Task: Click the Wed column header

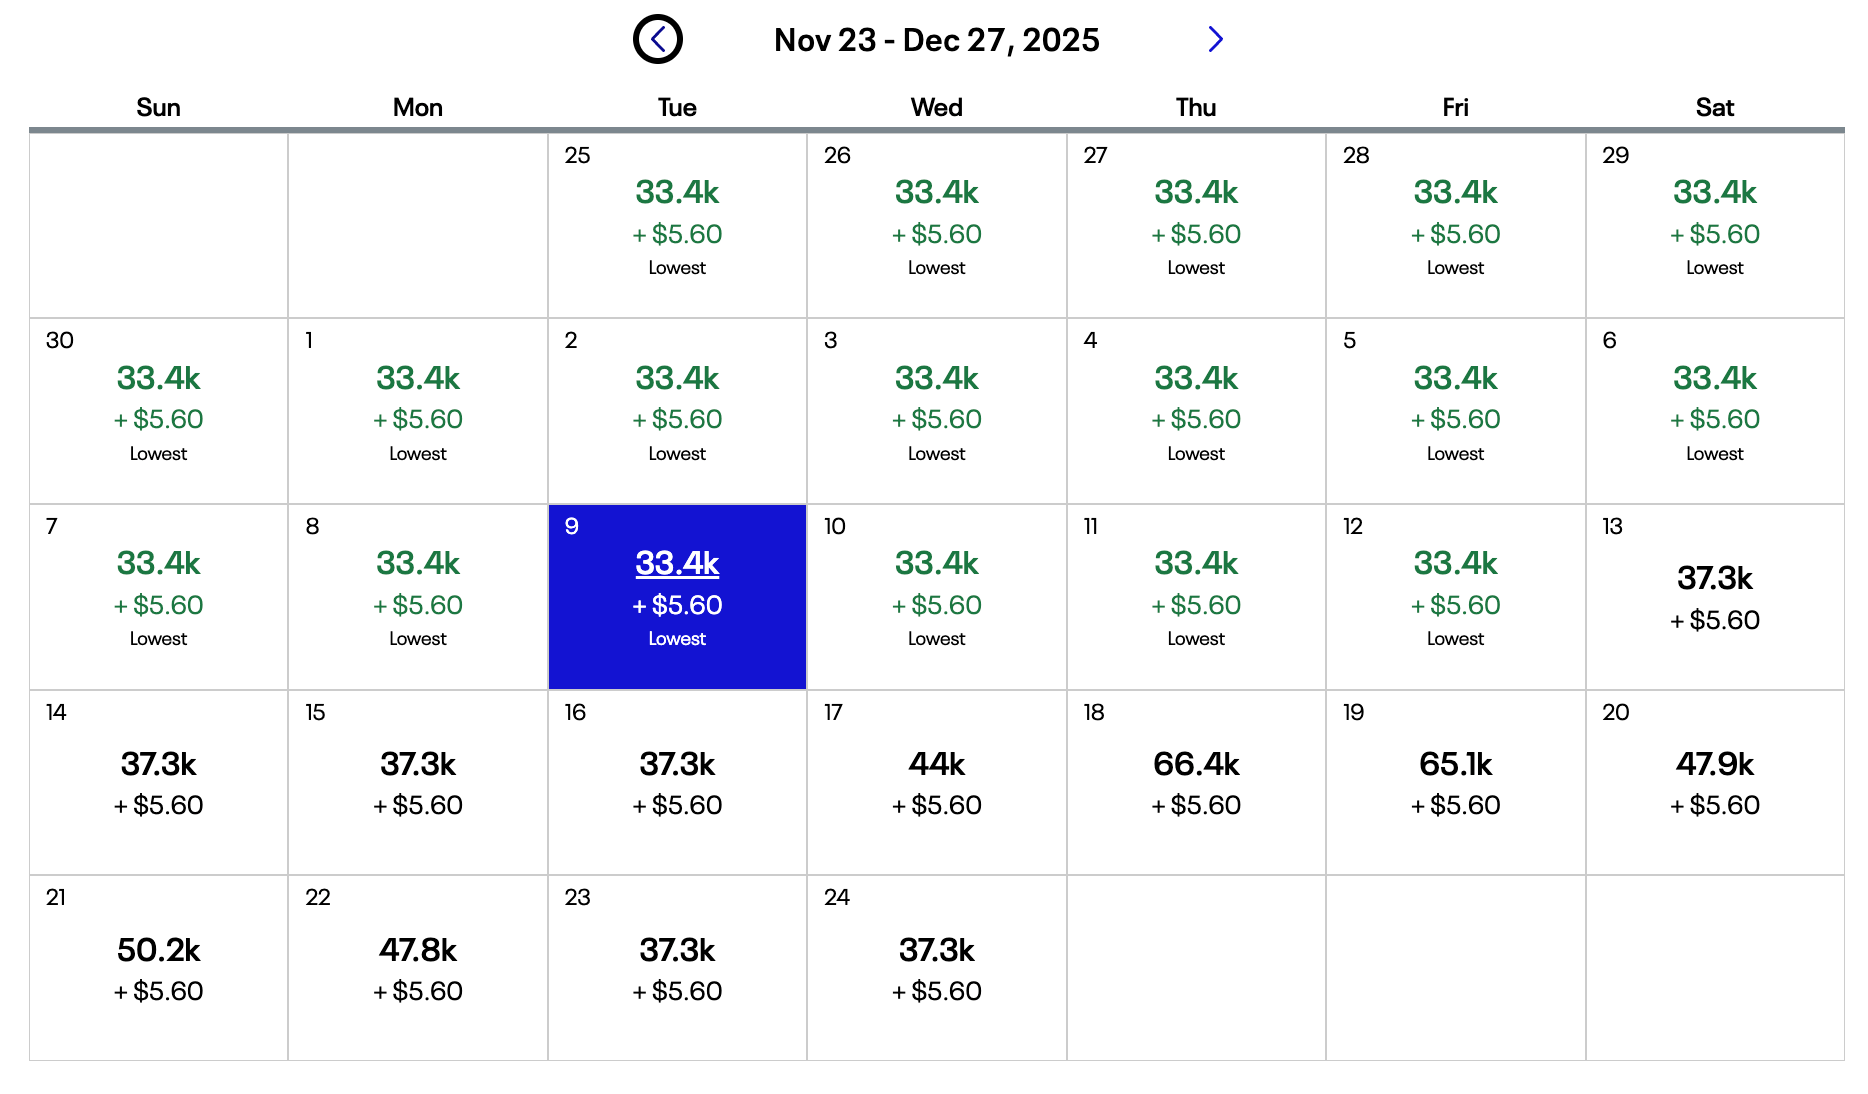Action: pyautogui.click(x=935, y=106)
